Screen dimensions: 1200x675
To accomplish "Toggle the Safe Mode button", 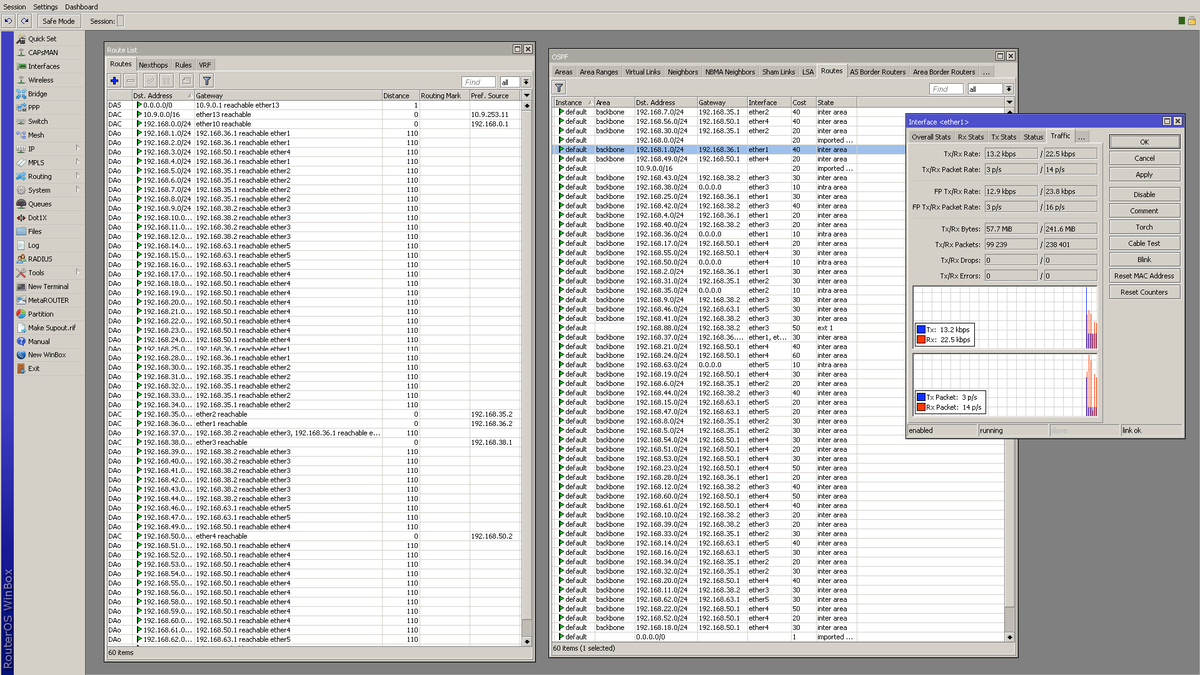I will 58,20.
